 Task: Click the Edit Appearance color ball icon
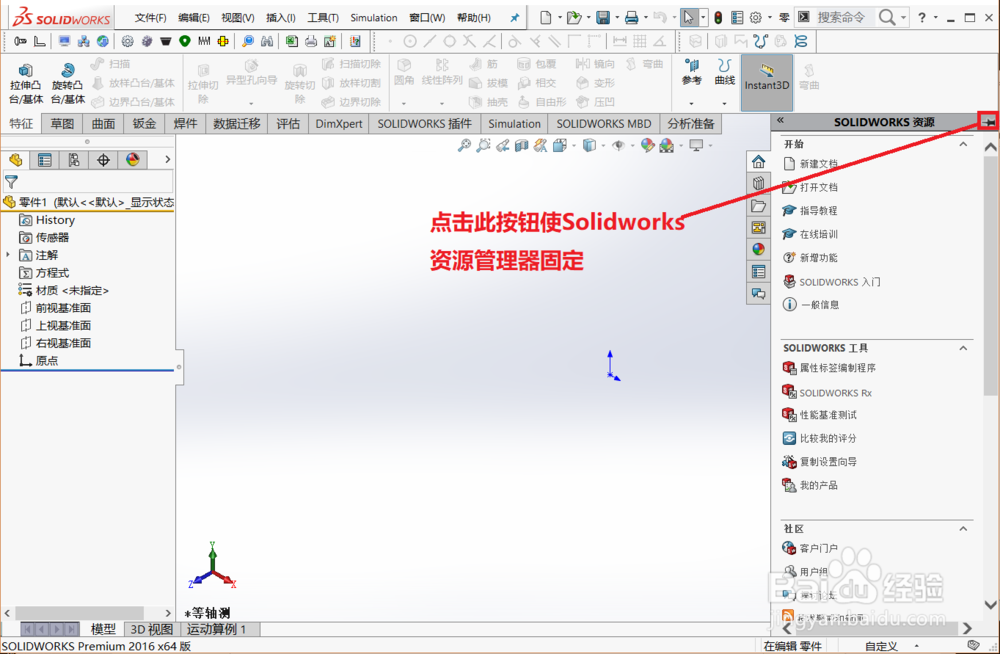pyautogui.click(x=647, y=145)
